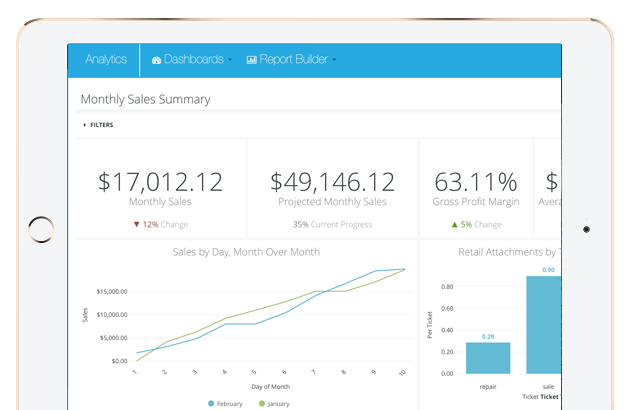Image resolution: width=634 pixels, height=410 pixels.
Task: Toggle the February series in the legend
Action: (x=226, y=403)
